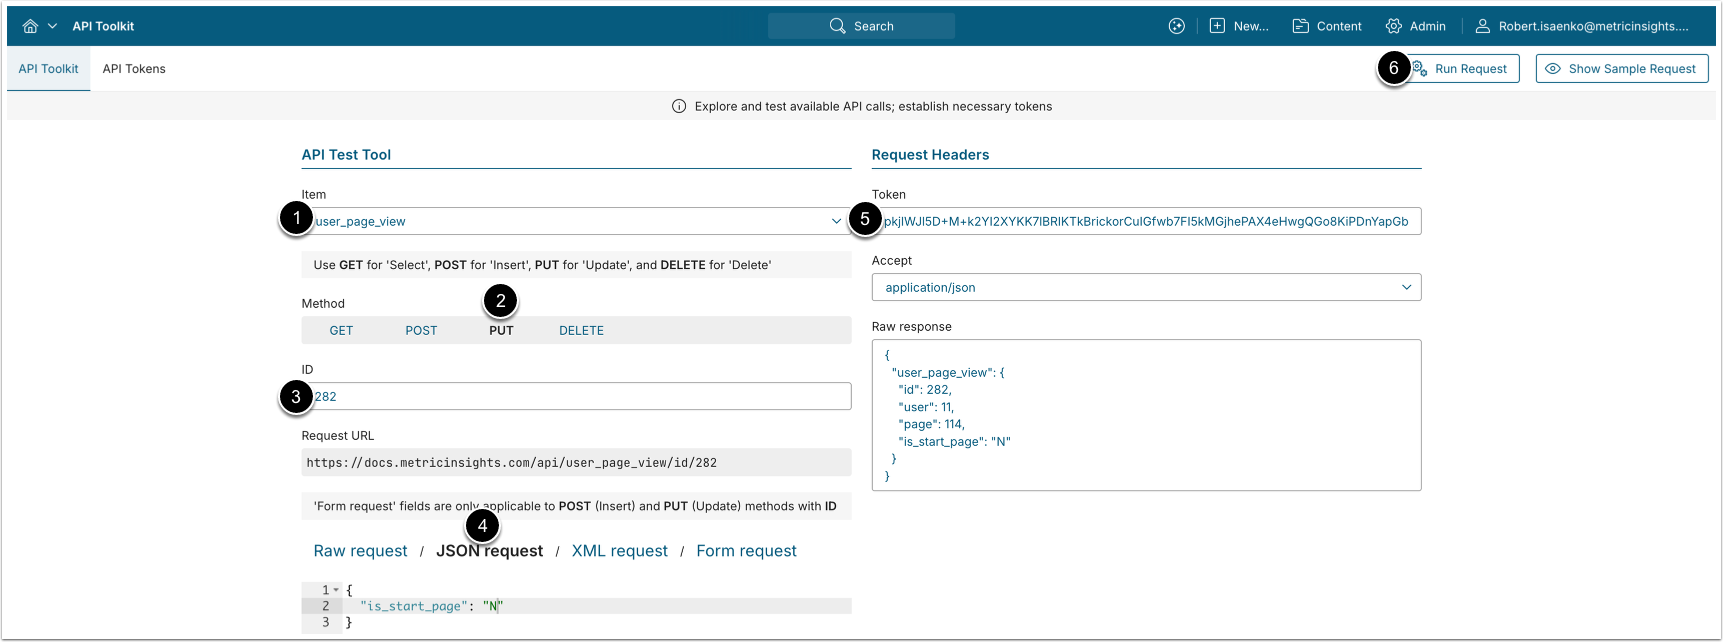The width and height of the screenshot is (1723, 642).
Task: Click editor line number 3
Action: click(325, 622)
